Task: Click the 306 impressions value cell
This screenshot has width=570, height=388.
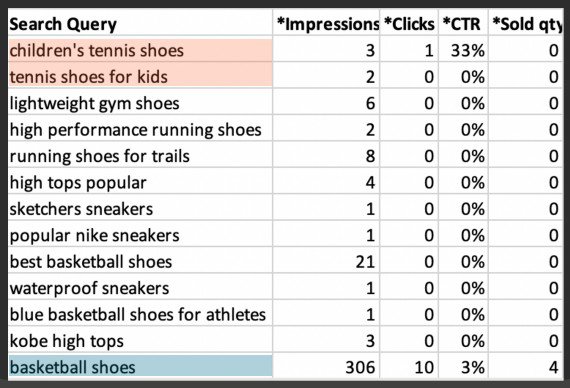Action: [x=326, y=367]
